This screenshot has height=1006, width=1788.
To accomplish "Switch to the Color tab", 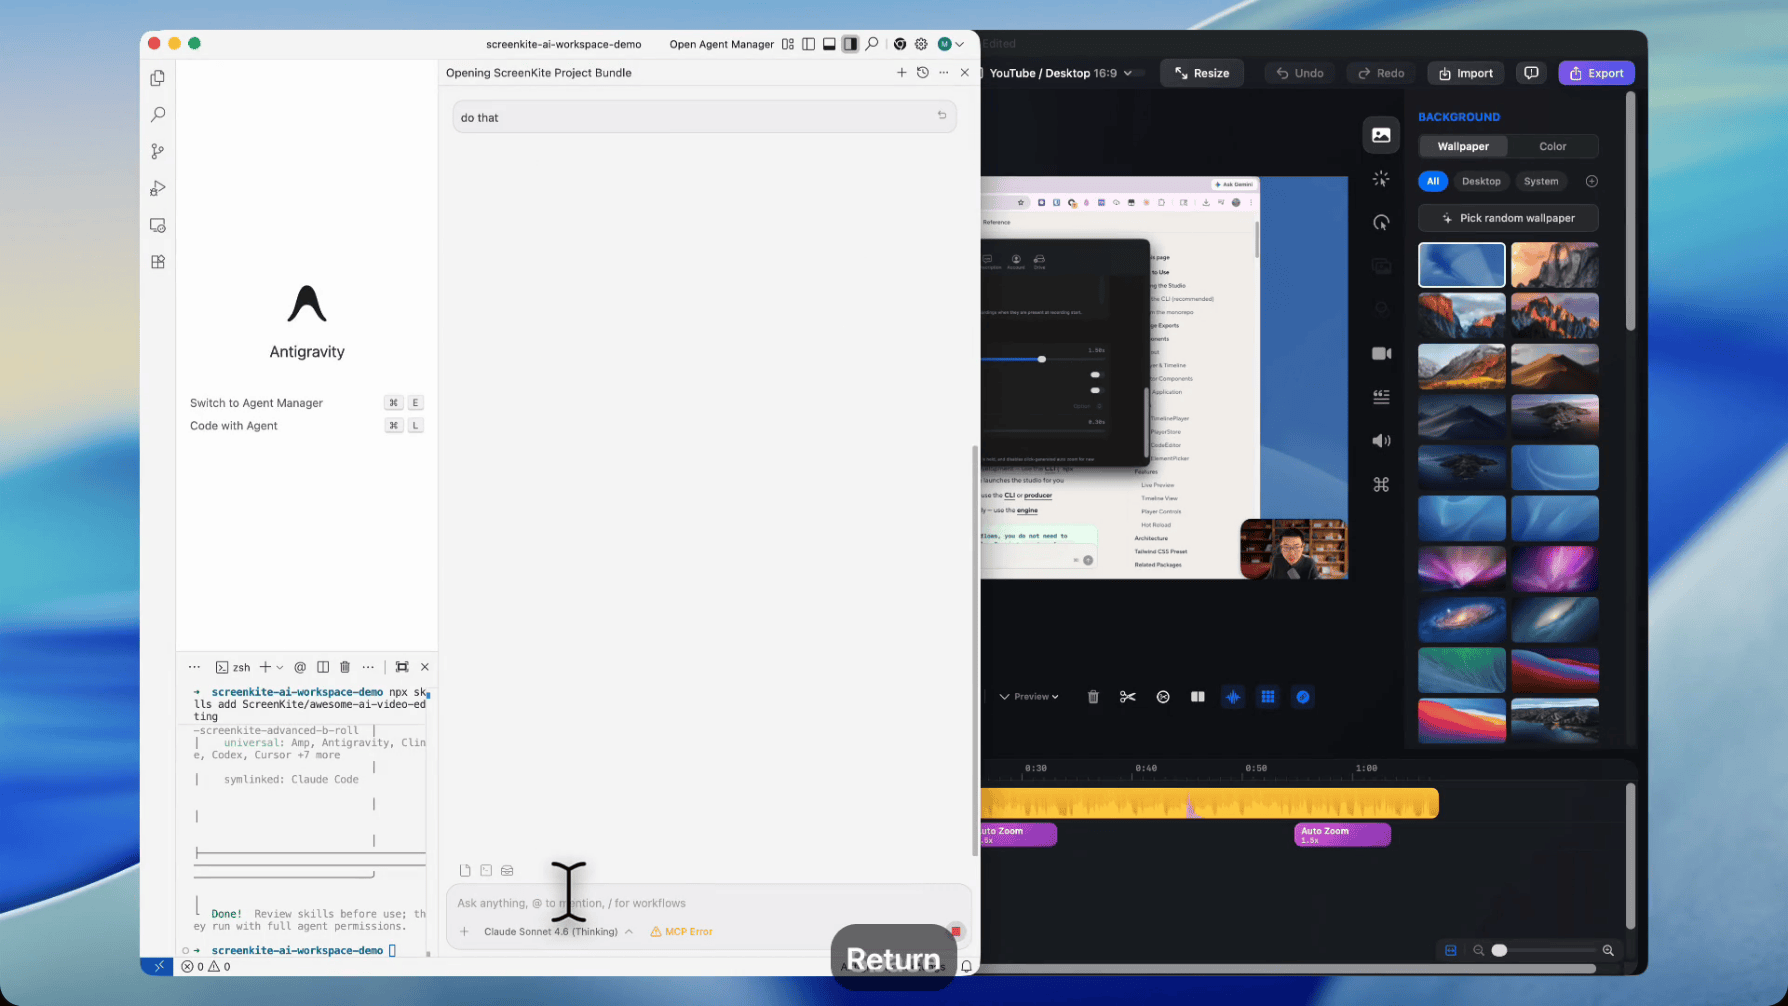I will [x=1552, y=146].
